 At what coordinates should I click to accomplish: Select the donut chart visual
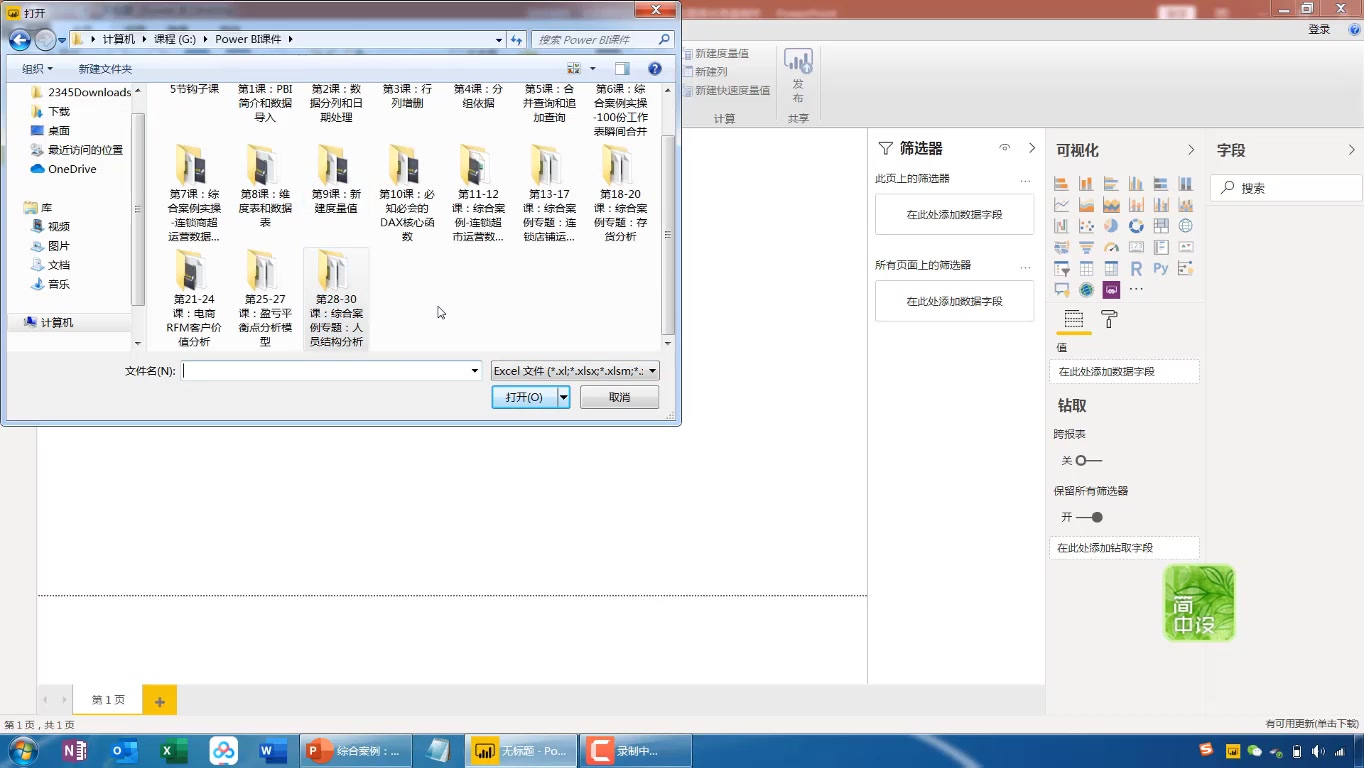click(x=1136, y=226)
